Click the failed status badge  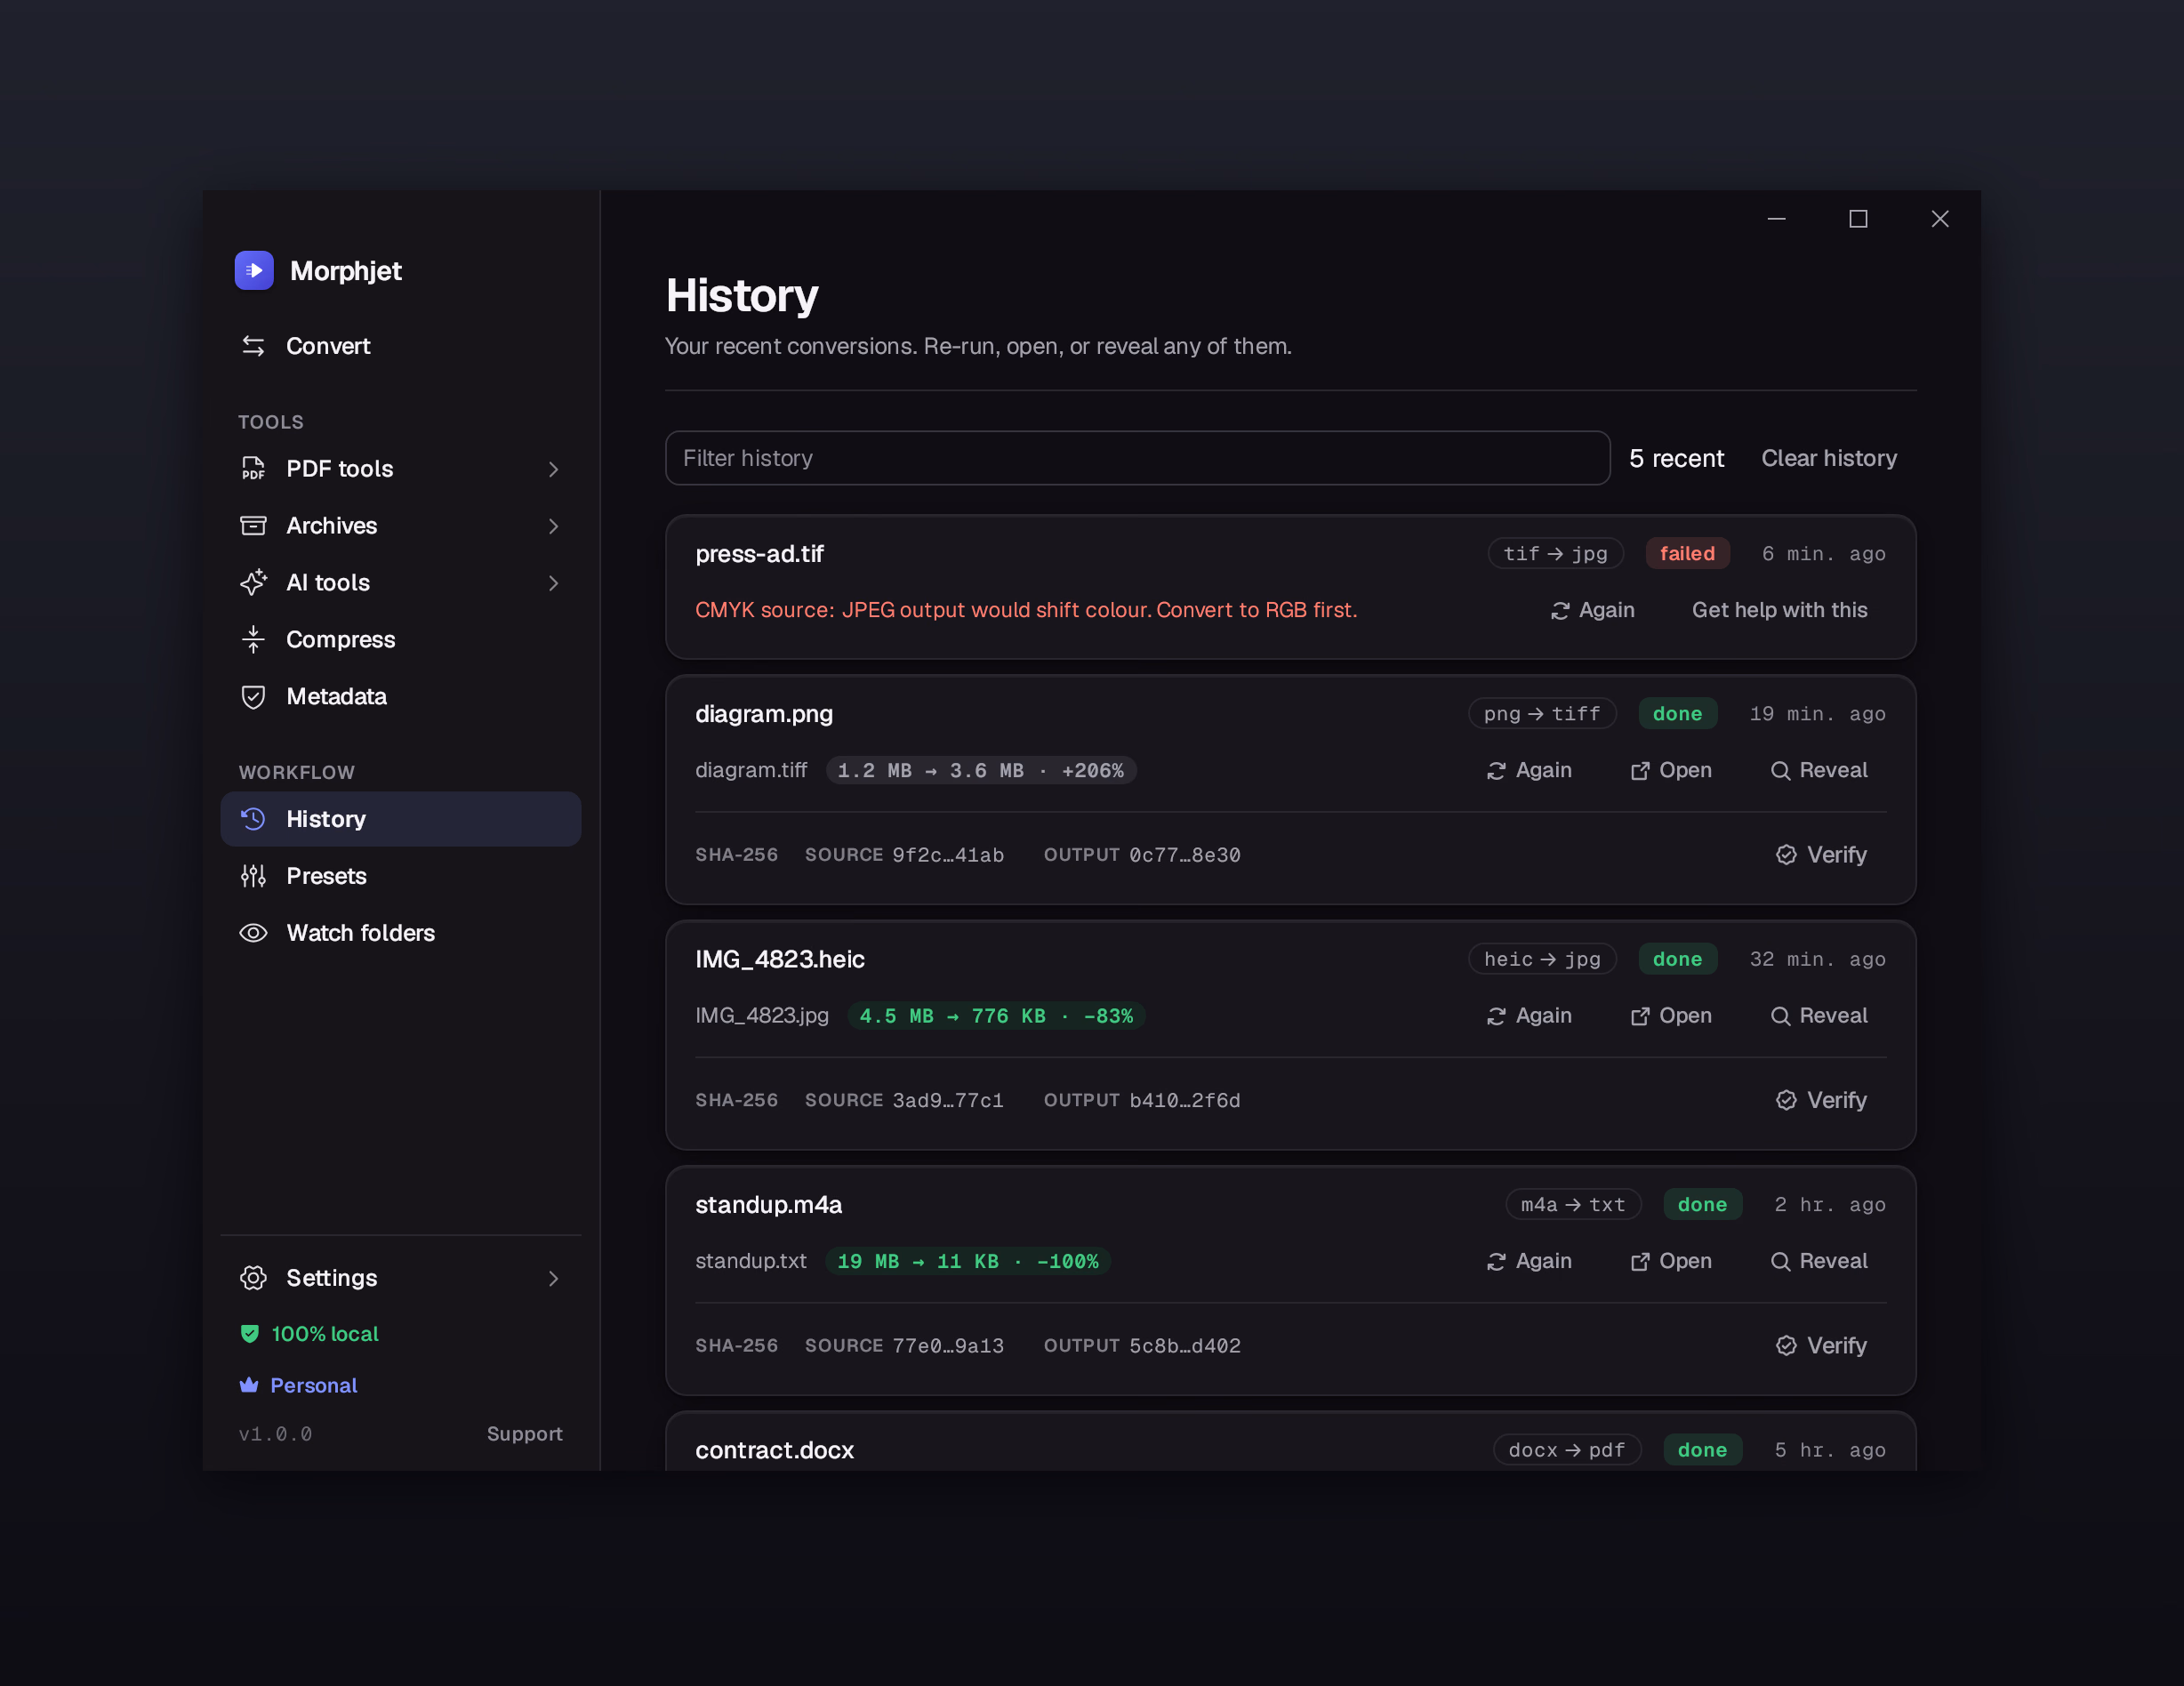click(1687, 553)
